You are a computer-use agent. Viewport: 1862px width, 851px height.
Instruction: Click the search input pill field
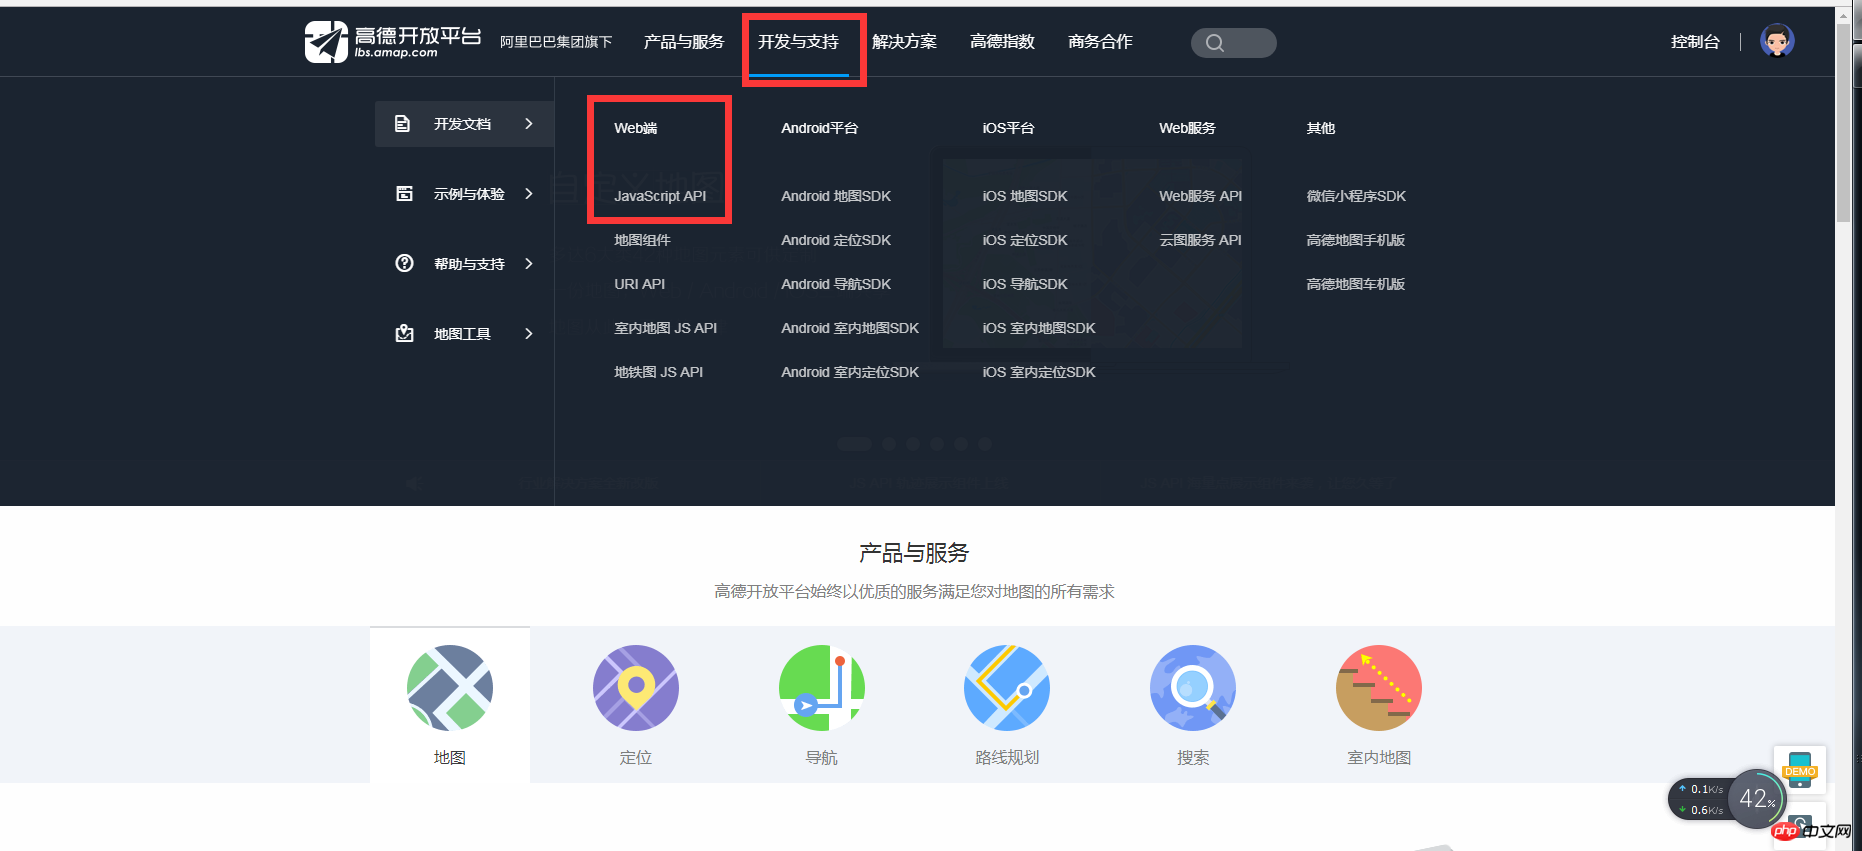(x=1234, y=43)
